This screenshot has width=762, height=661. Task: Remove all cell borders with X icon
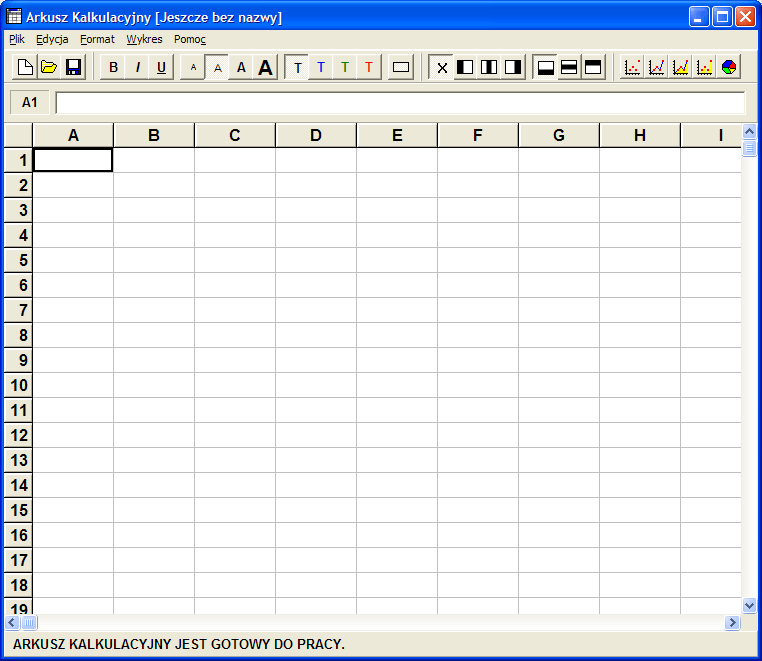click(442, 67)
